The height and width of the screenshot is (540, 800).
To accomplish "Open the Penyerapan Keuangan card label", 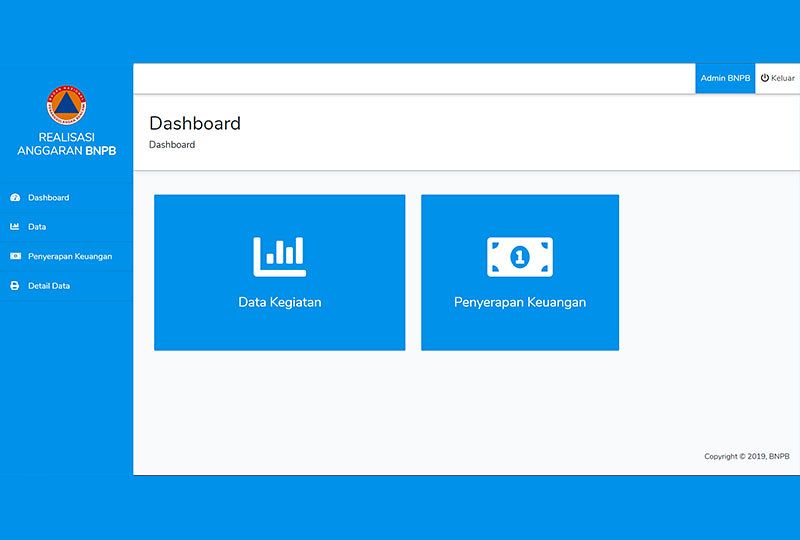I will pos(520,302).
